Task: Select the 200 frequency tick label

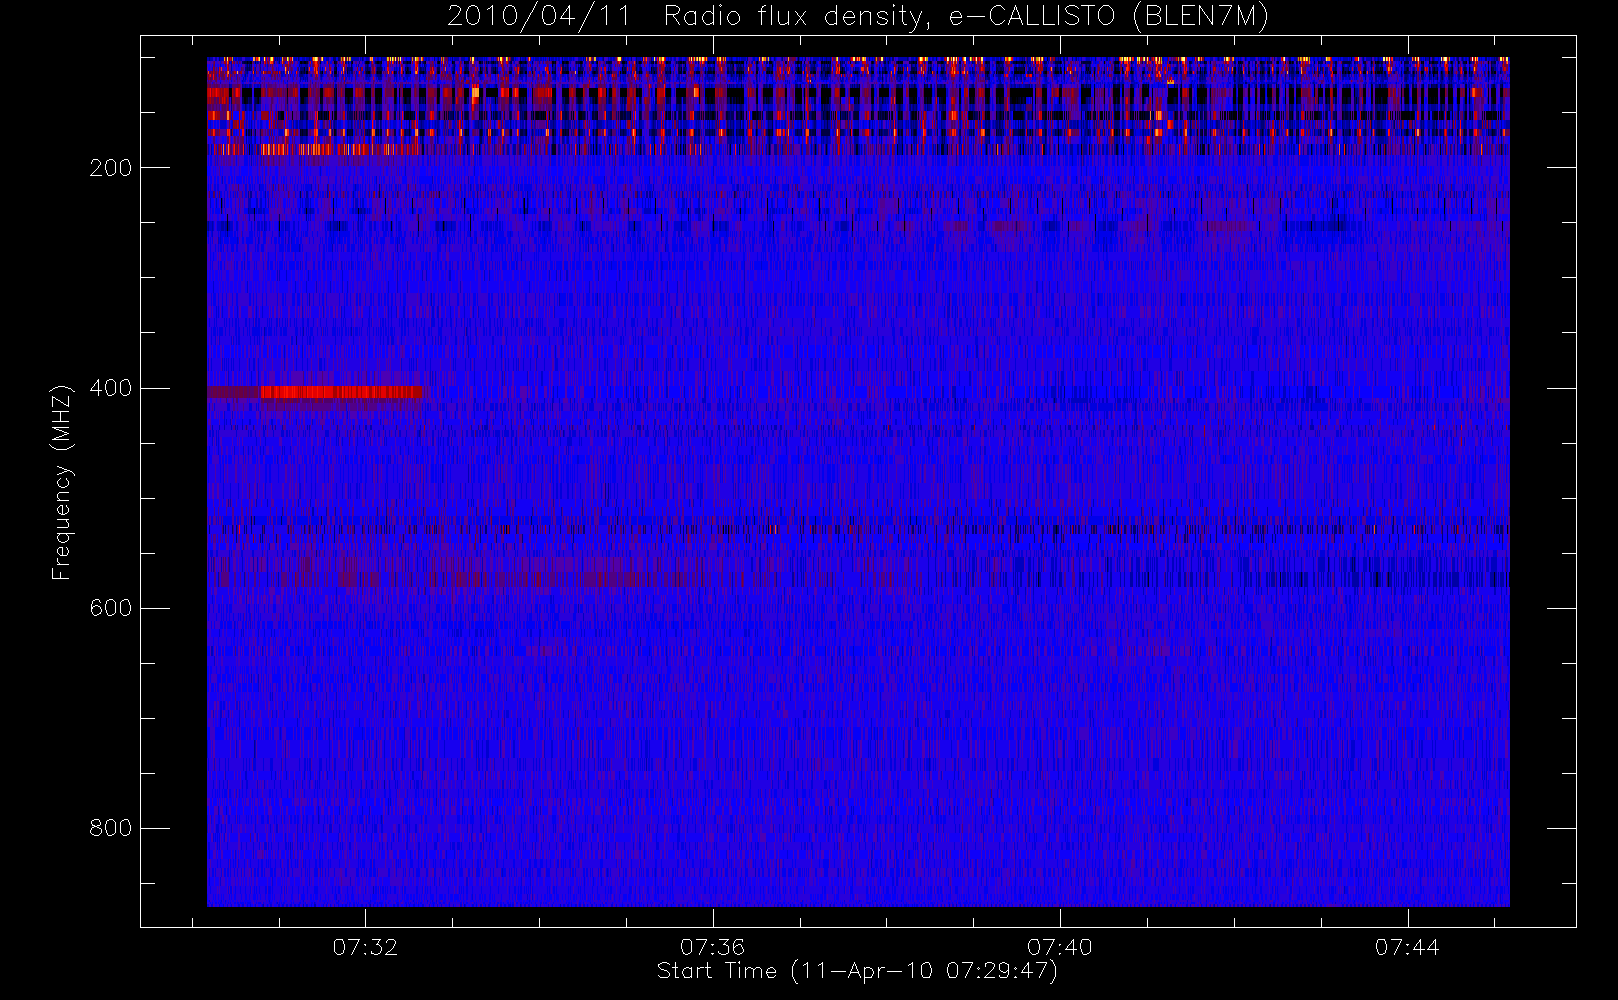Action: point(111,168)
